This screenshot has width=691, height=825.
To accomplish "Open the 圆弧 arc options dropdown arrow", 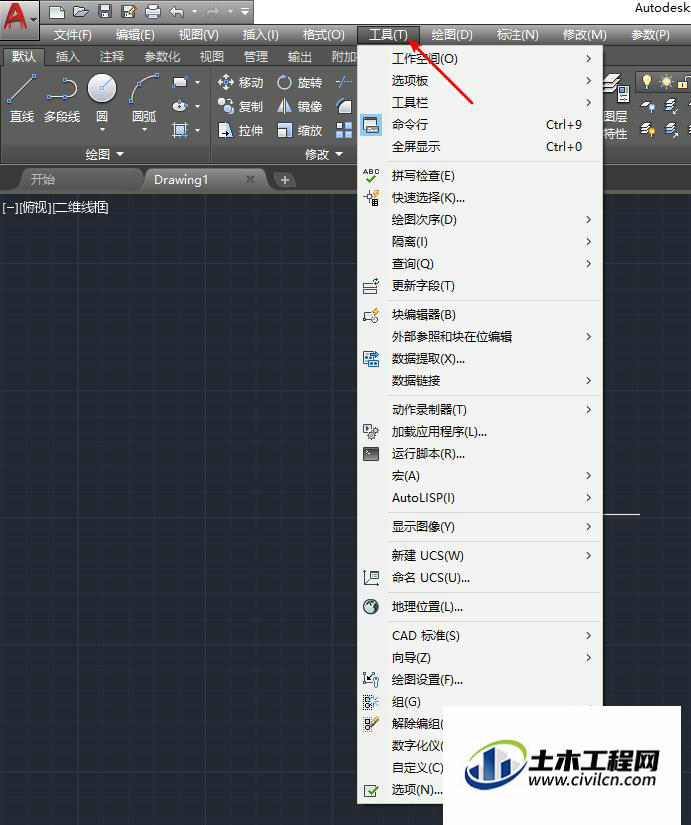I will coord(144,129).
